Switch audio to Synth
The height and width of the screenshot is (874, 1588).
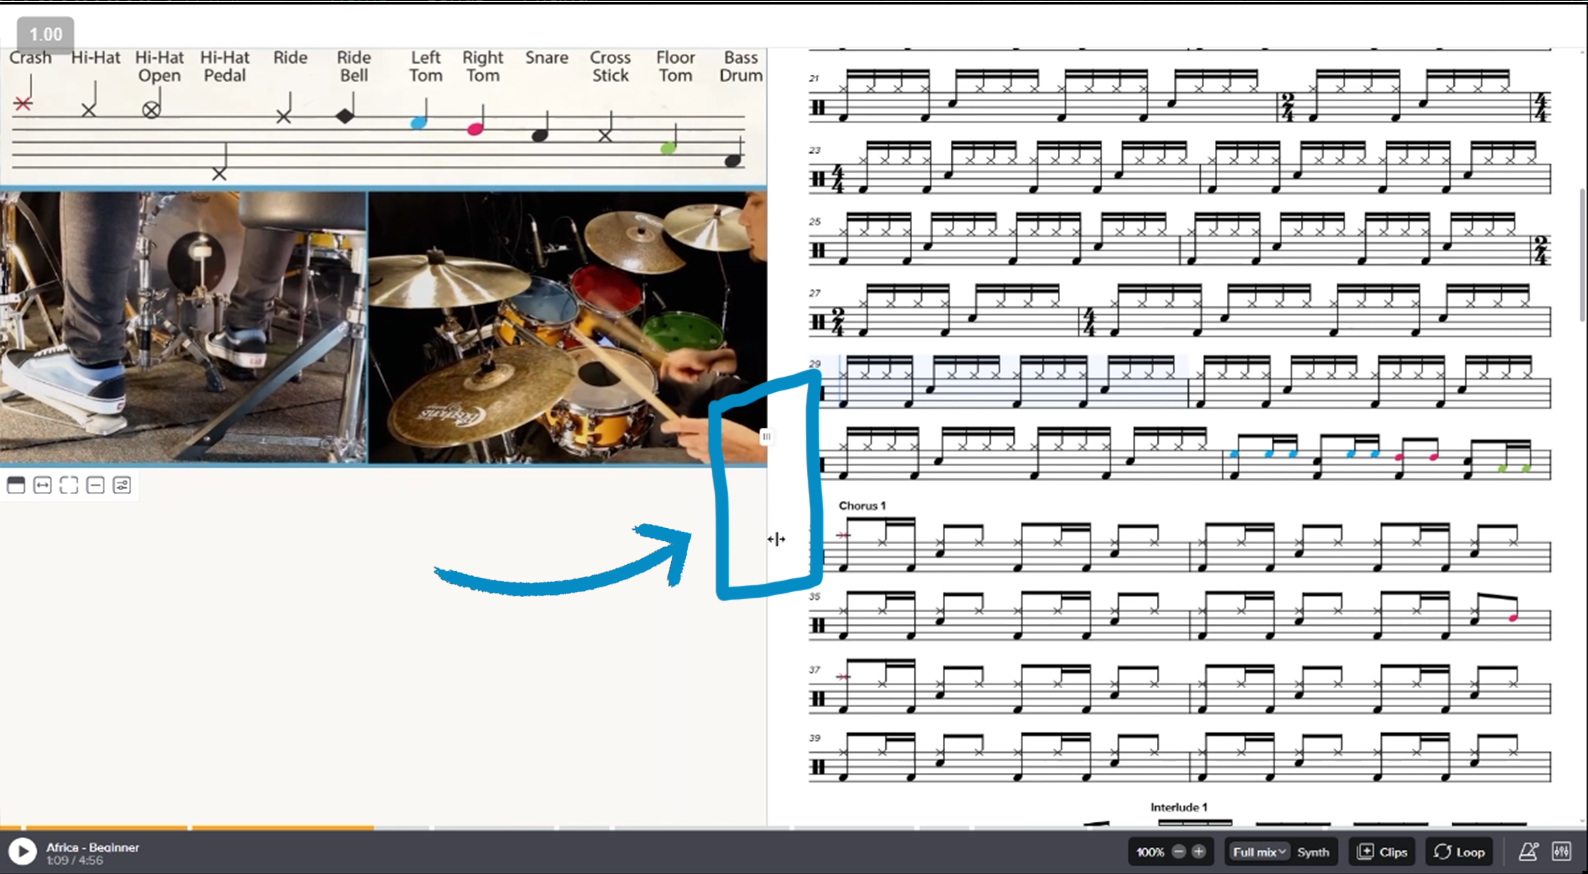tap(1313, 852)
